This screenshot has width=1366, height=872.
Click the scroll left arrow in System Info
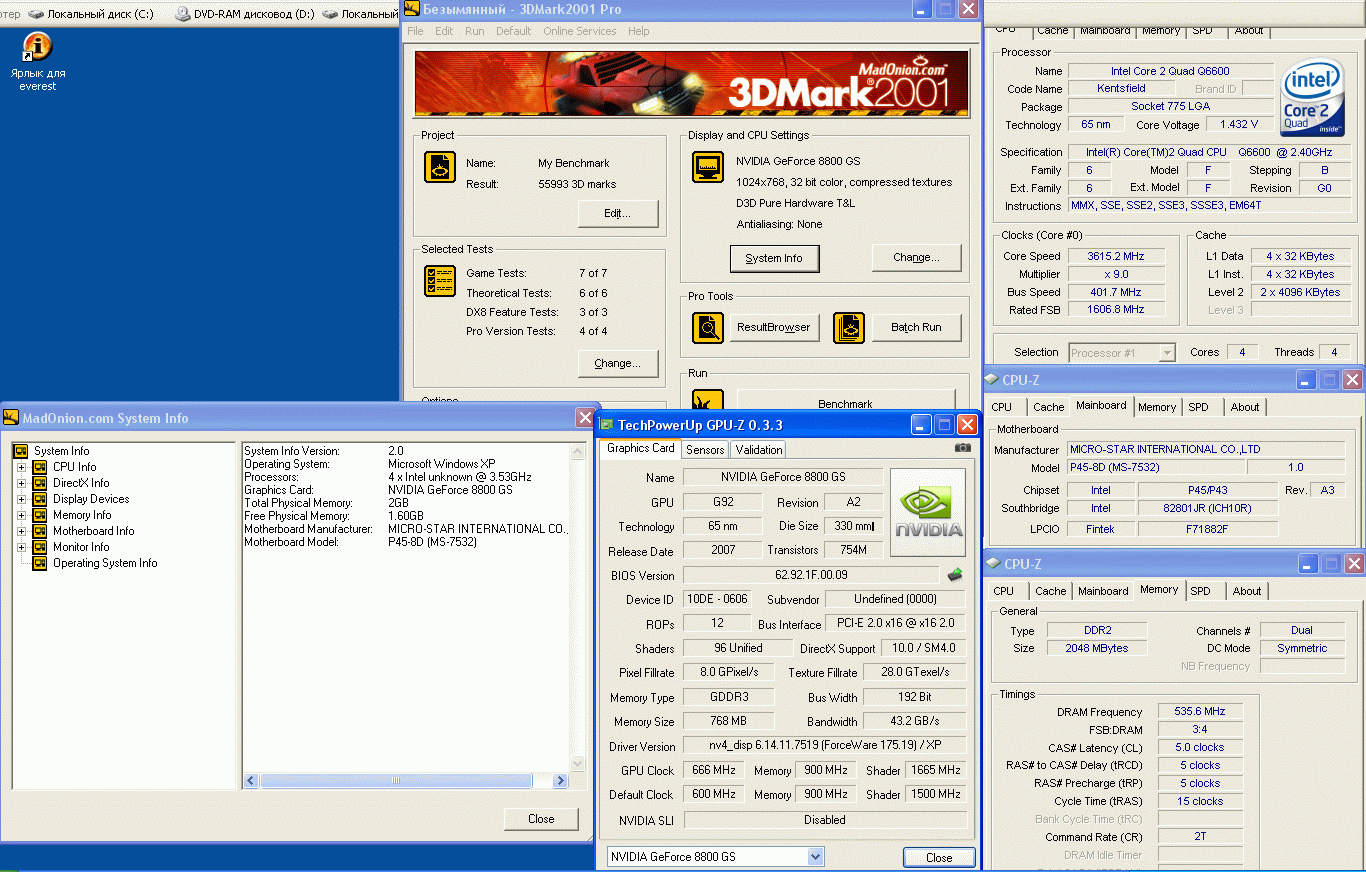coord(251,781)
